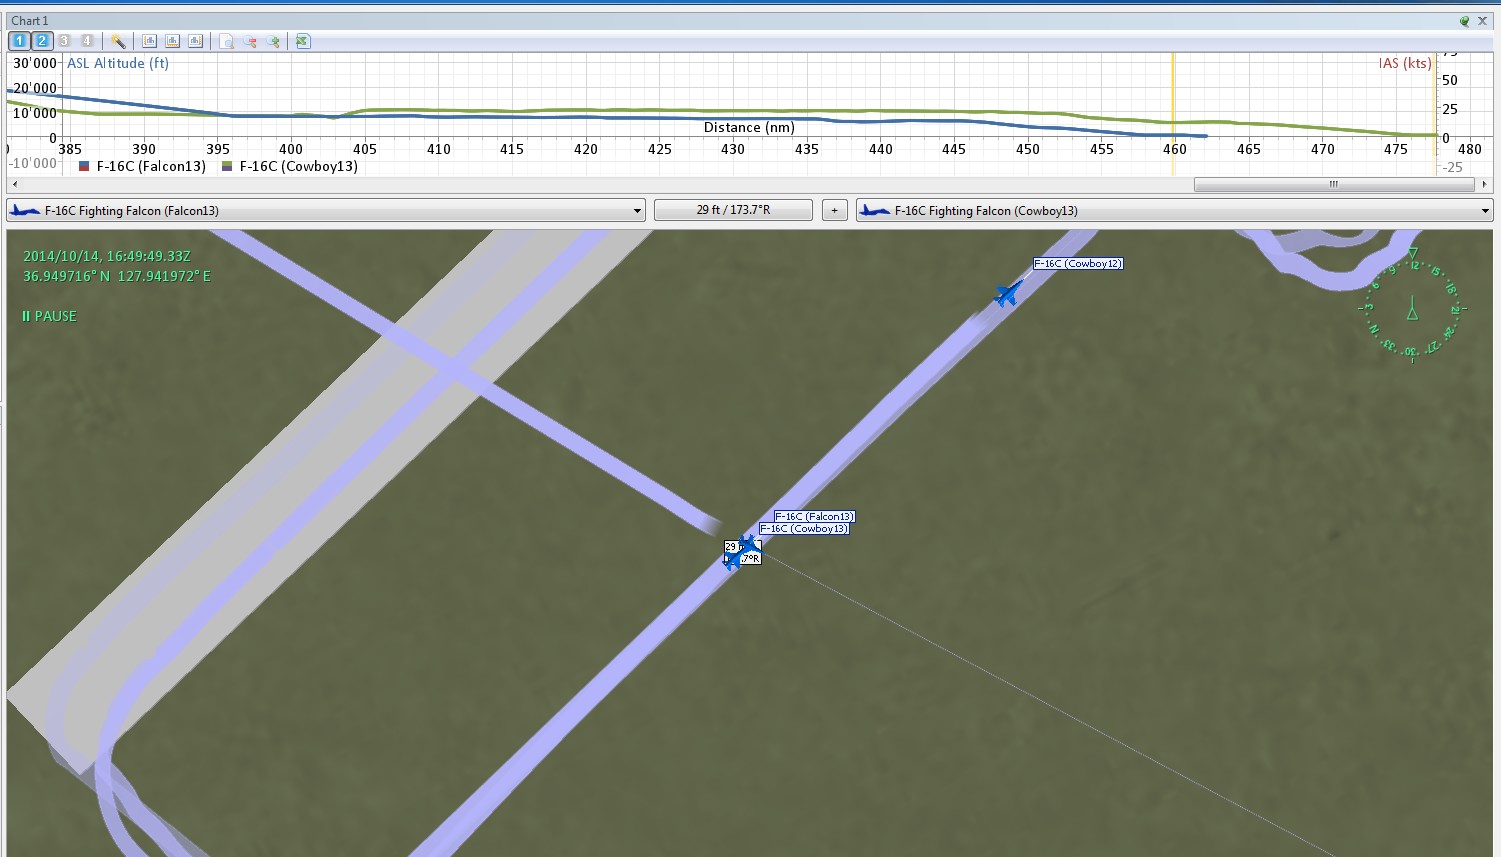1501x857 pixels.
Task: Click the chart scrollbar left arrow
Action: click(14, 184)
